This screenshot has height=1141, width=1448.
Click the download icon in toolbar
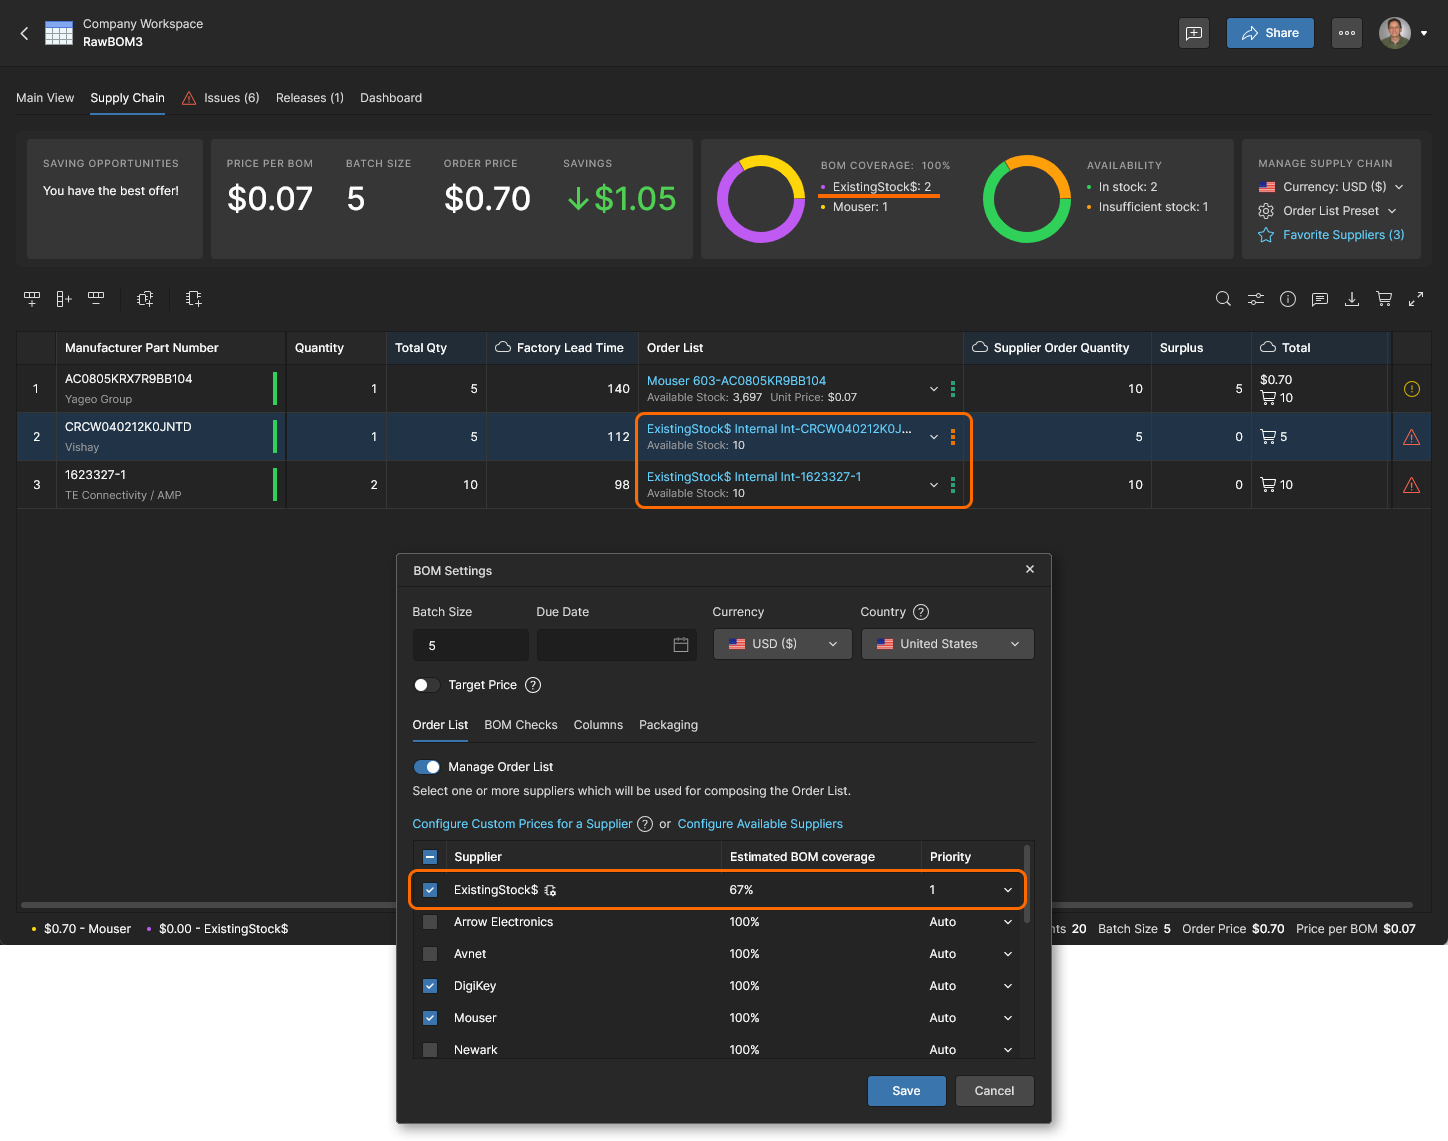pyautogui.click(x=1352, y=299)
